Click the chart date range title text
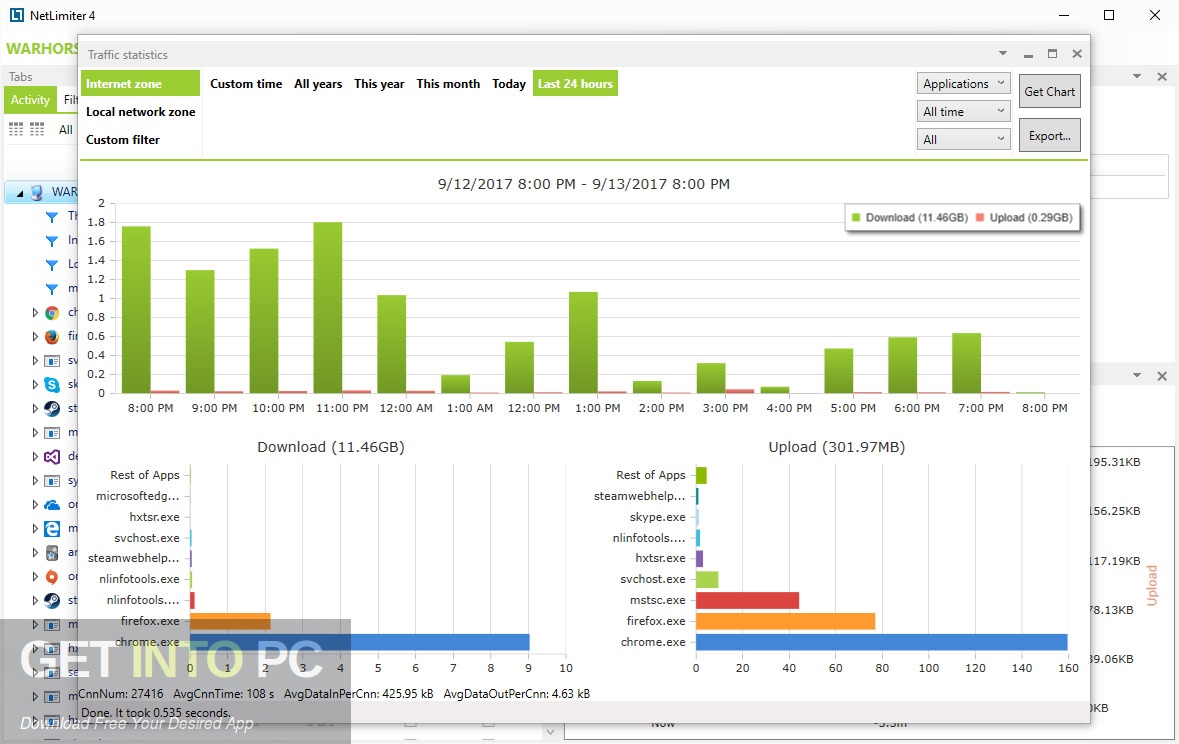This screenshot has width=1179, height=744. [x=583, y=184]
